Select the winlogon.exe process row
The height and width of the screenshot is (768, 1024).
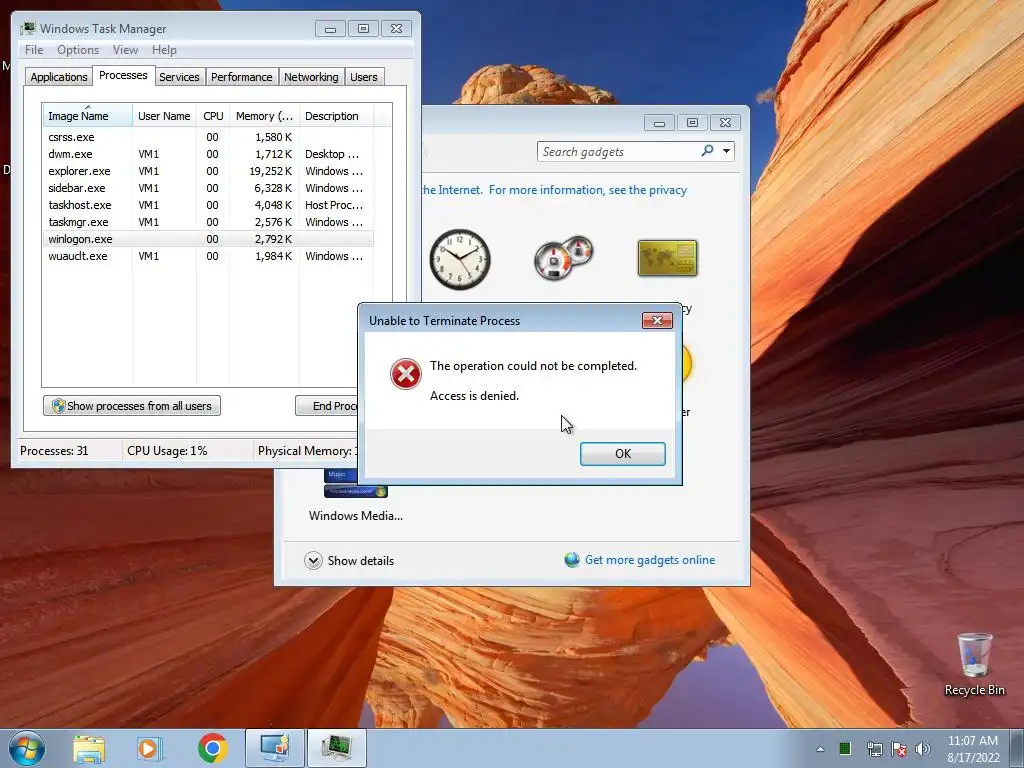(x=208, y=239)
